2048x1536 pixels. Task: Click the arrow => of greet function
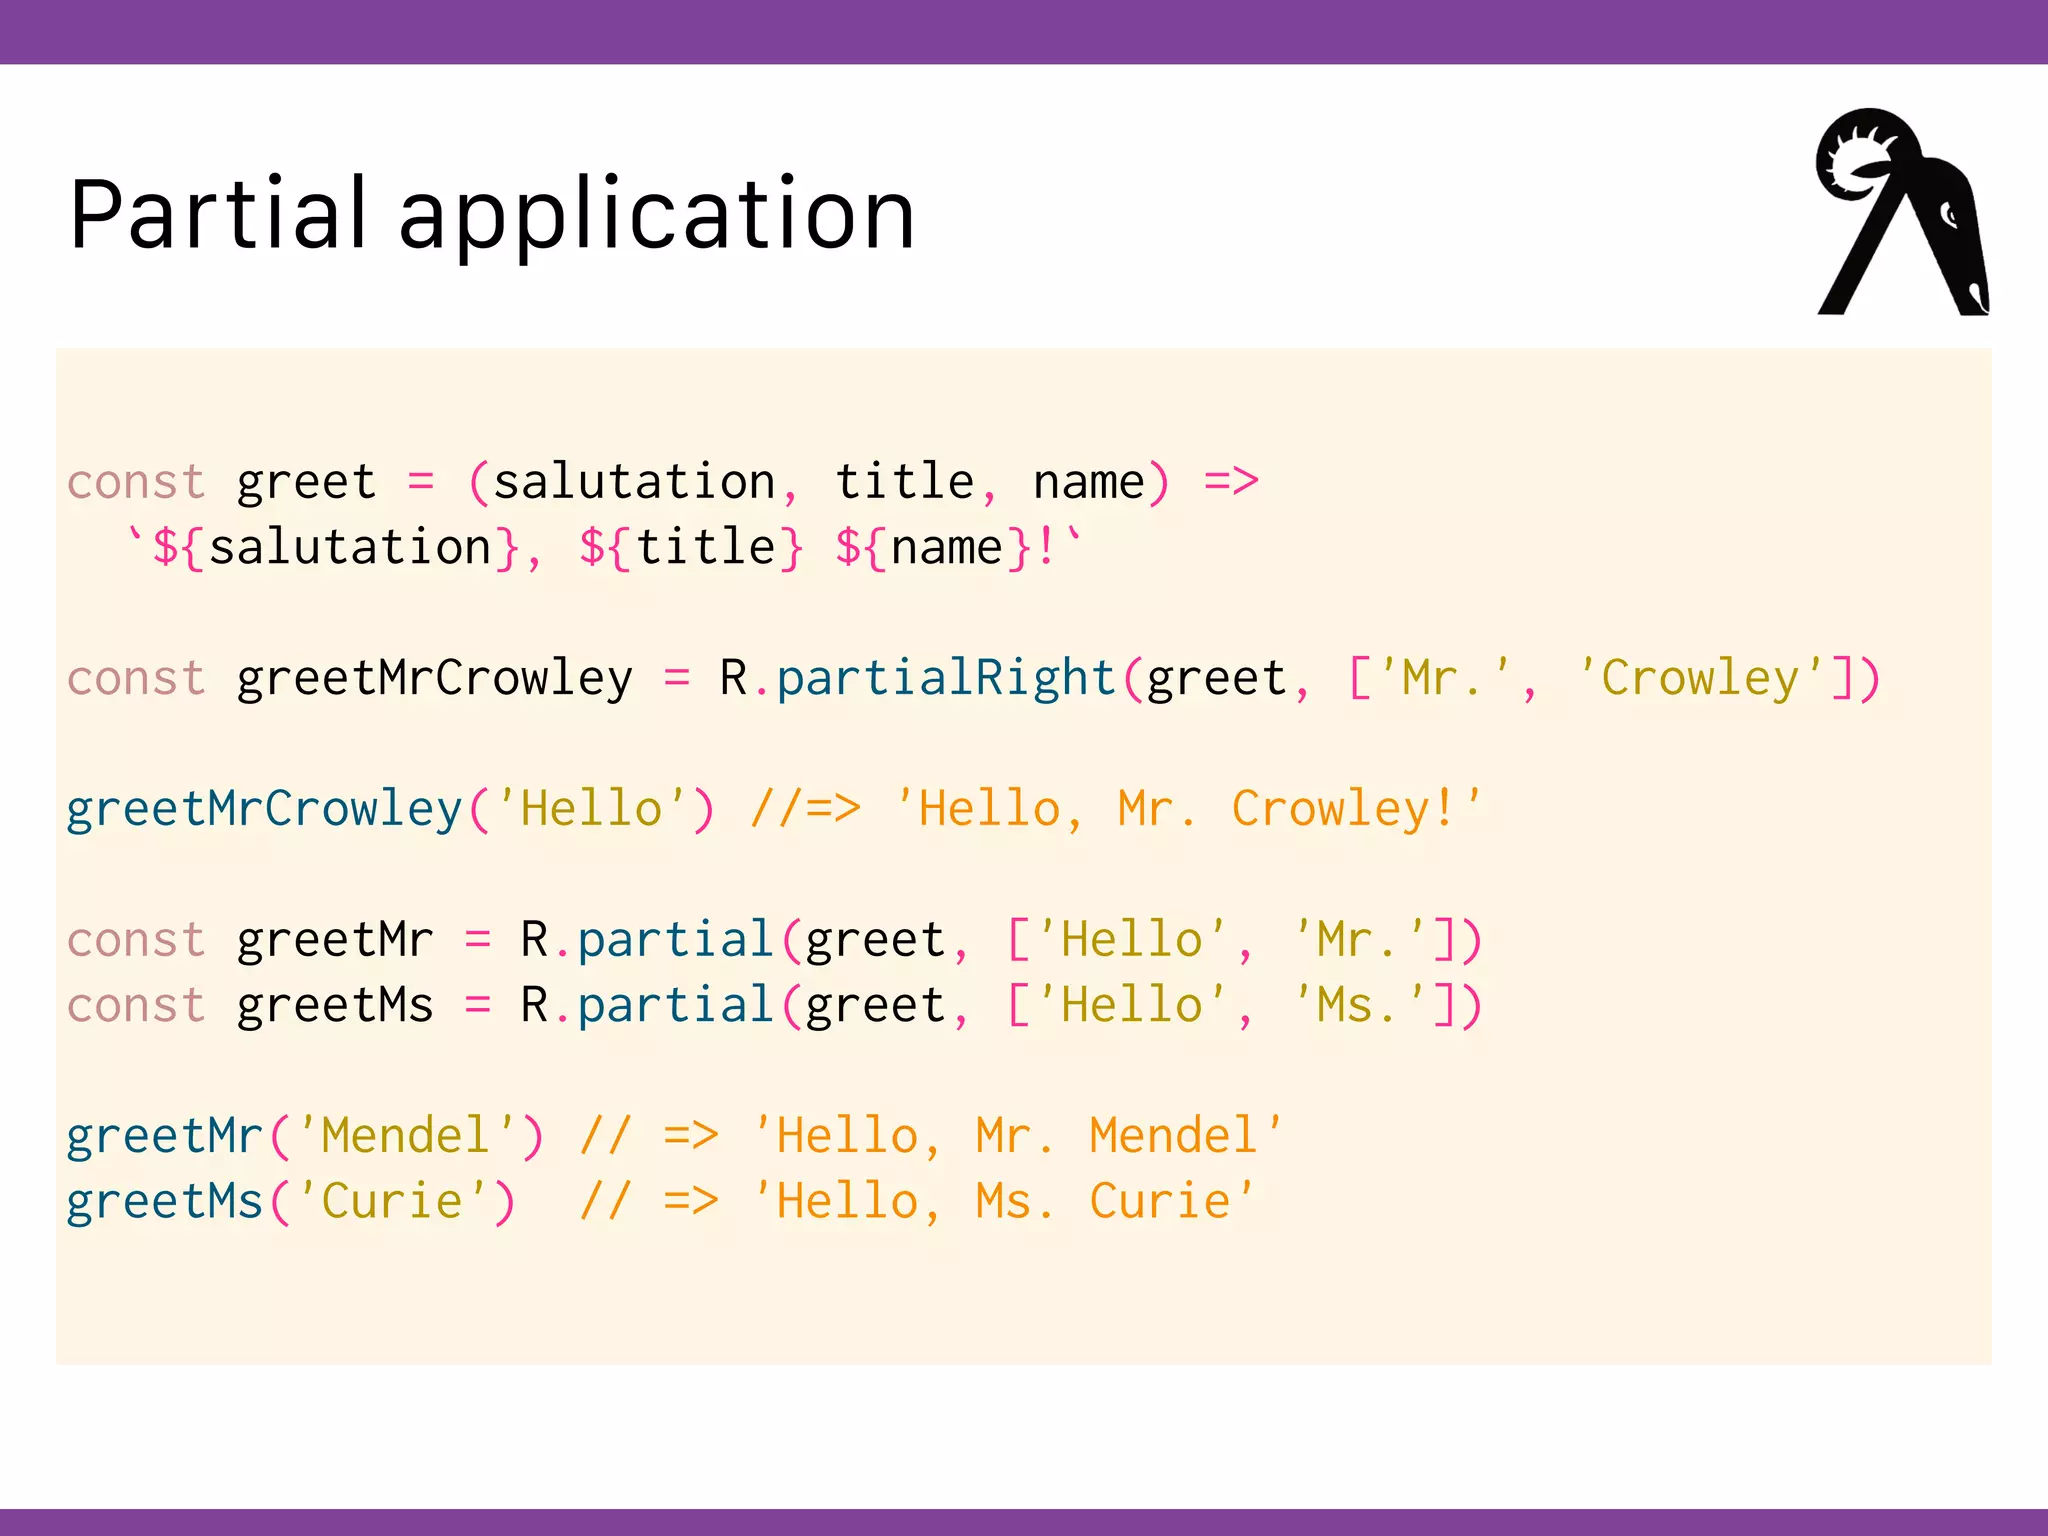tap(1230, 483)
